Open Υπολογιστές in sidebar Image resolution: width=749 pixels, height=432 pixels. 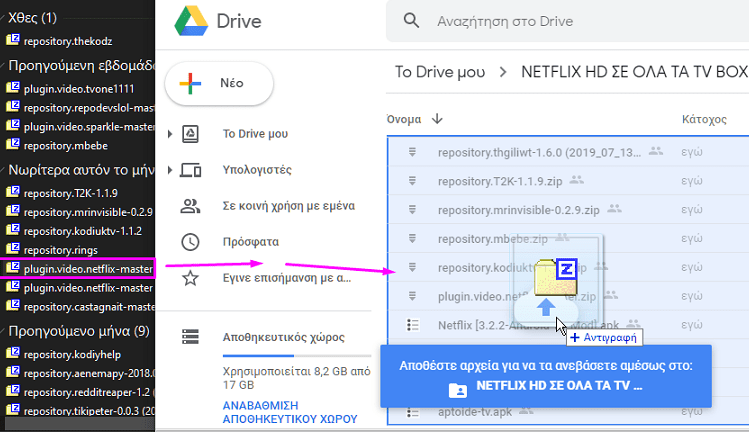[x=257, y=170]
